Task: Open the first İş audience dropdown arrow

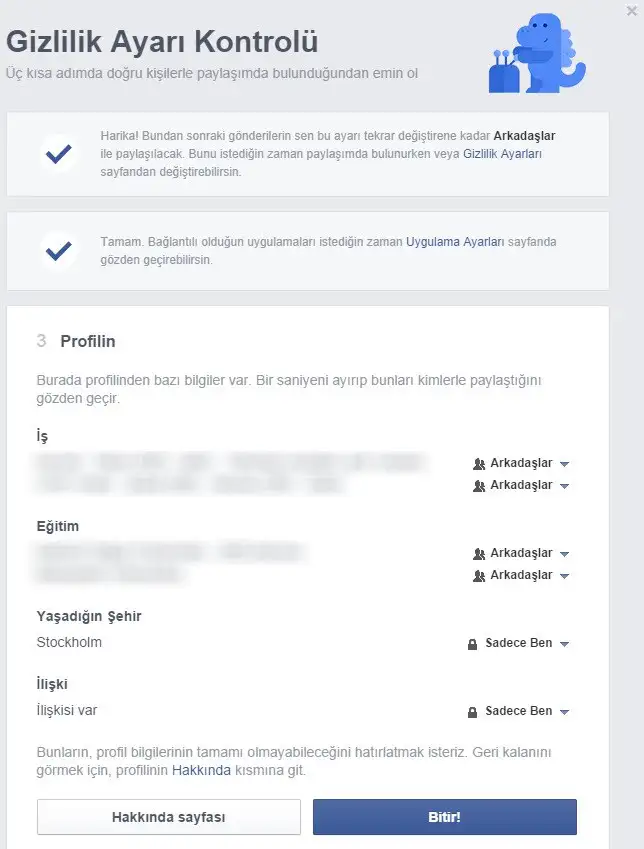Action: coord(564,464)
